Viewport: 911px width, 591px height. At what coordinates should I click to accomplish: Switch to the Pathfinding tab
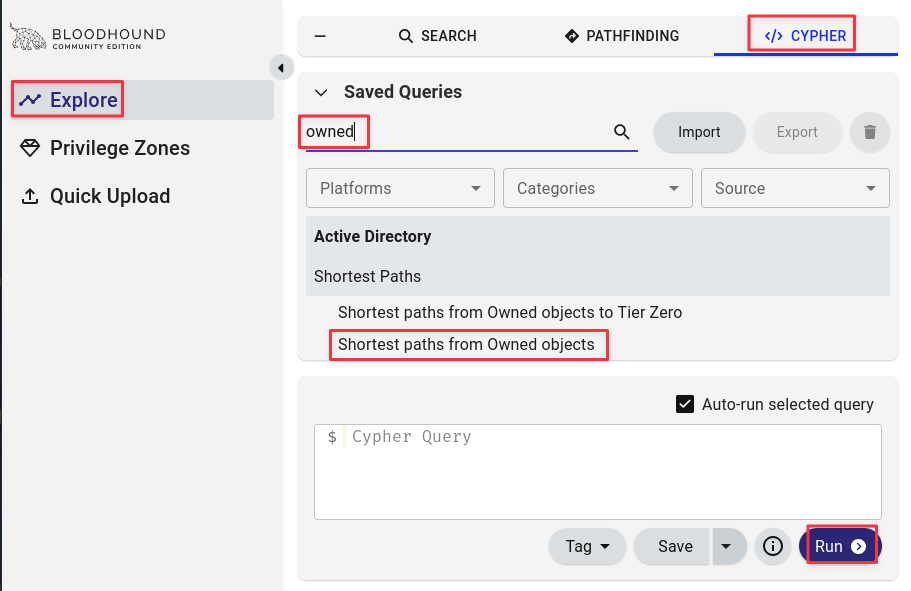pos(622,36)
